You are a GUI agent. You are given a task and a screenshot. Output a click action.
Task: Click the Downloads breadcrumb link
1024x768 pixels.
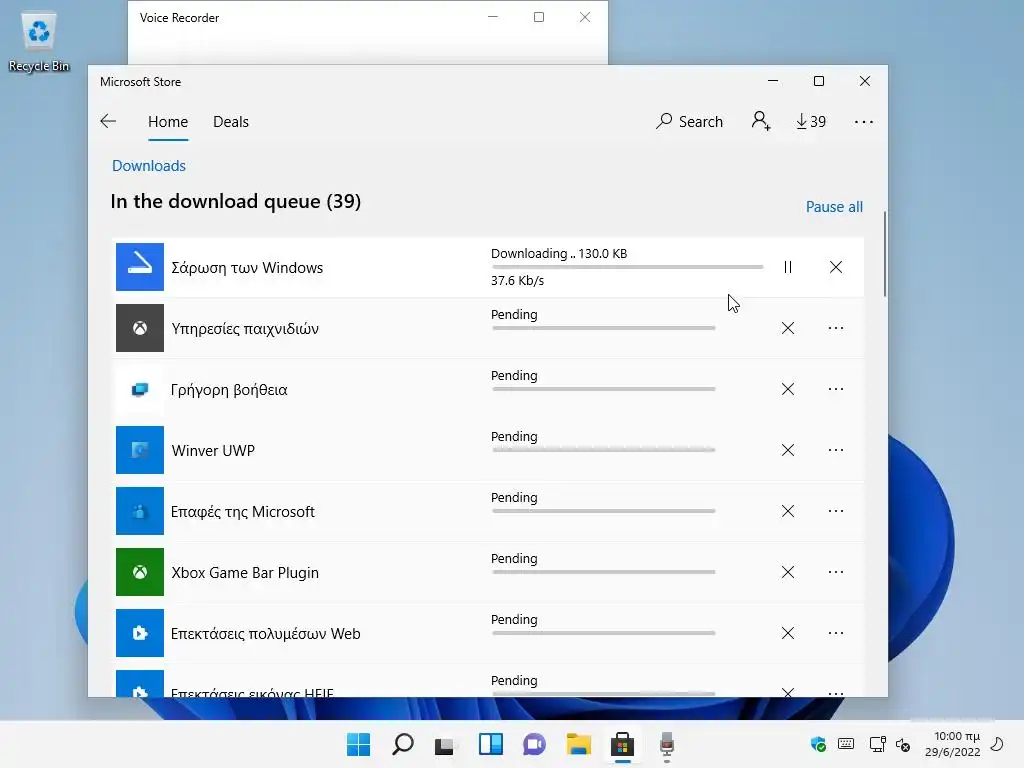[149, 166]
